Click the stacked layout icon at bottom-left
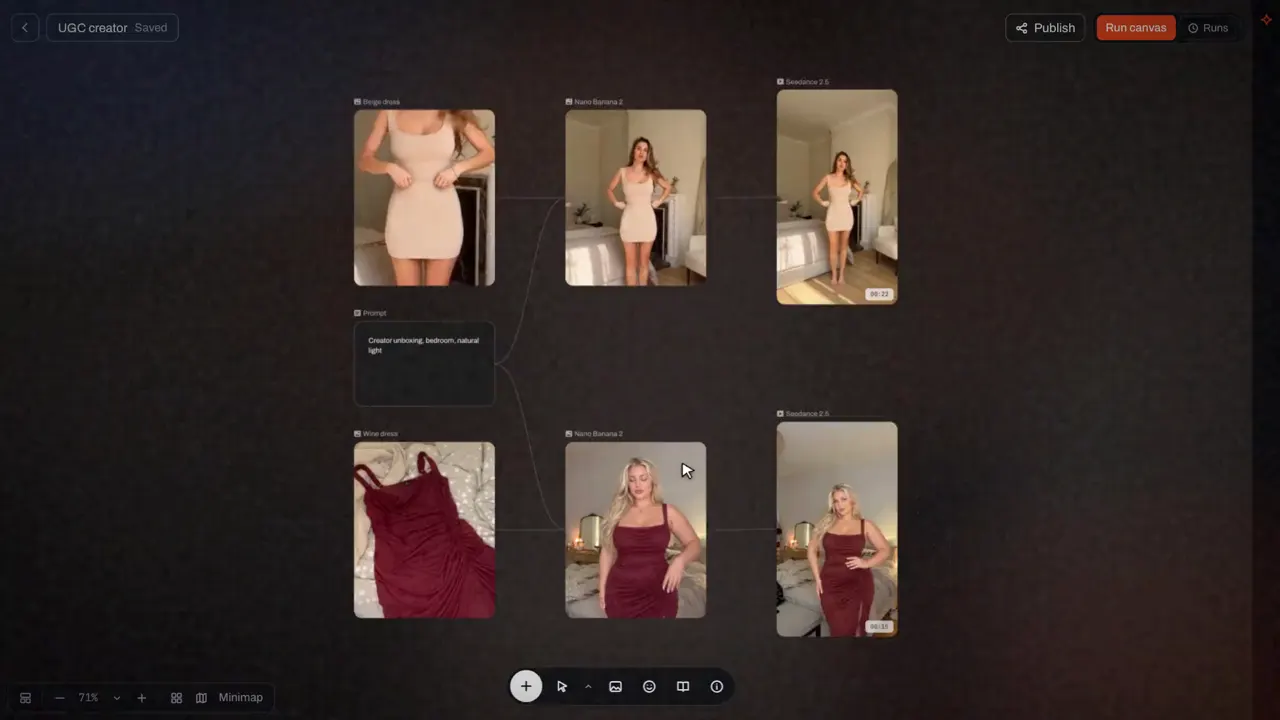1280x720 pixels. (26, 698)
